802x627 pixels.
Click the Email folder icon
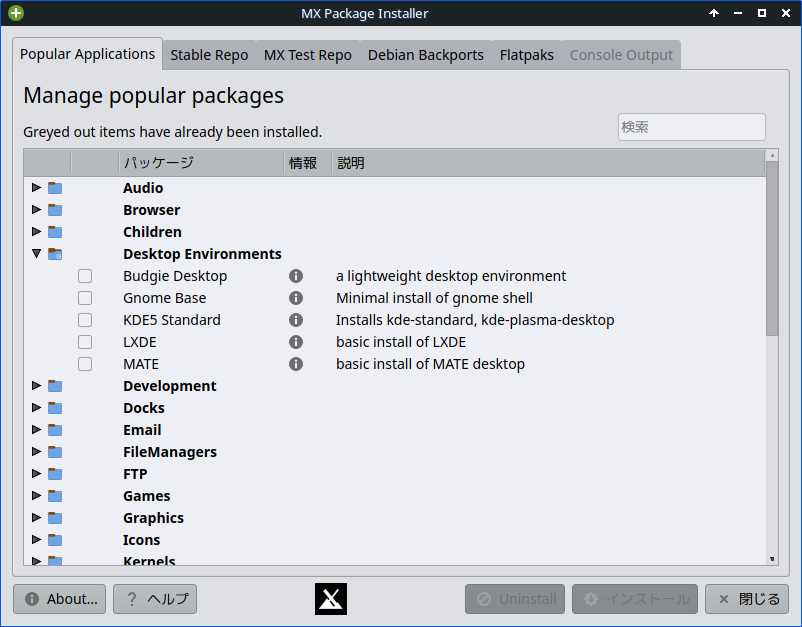(x=55, y=430)
